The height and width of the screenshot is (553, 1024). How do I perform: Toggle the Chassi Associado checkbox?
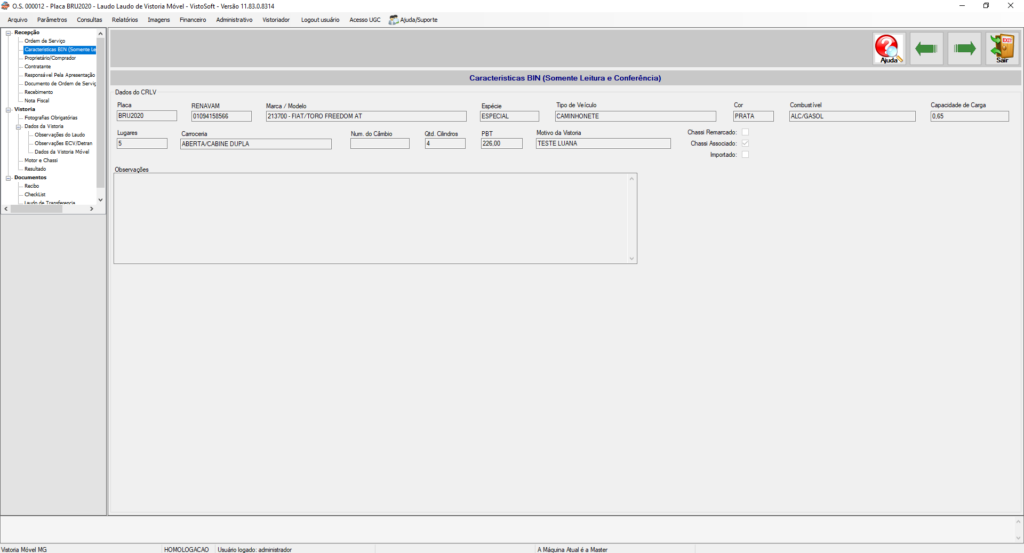point(744,144)
